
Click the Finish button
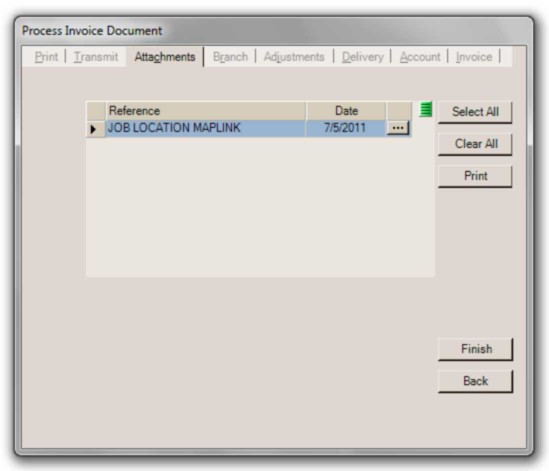tap(476, 349)
